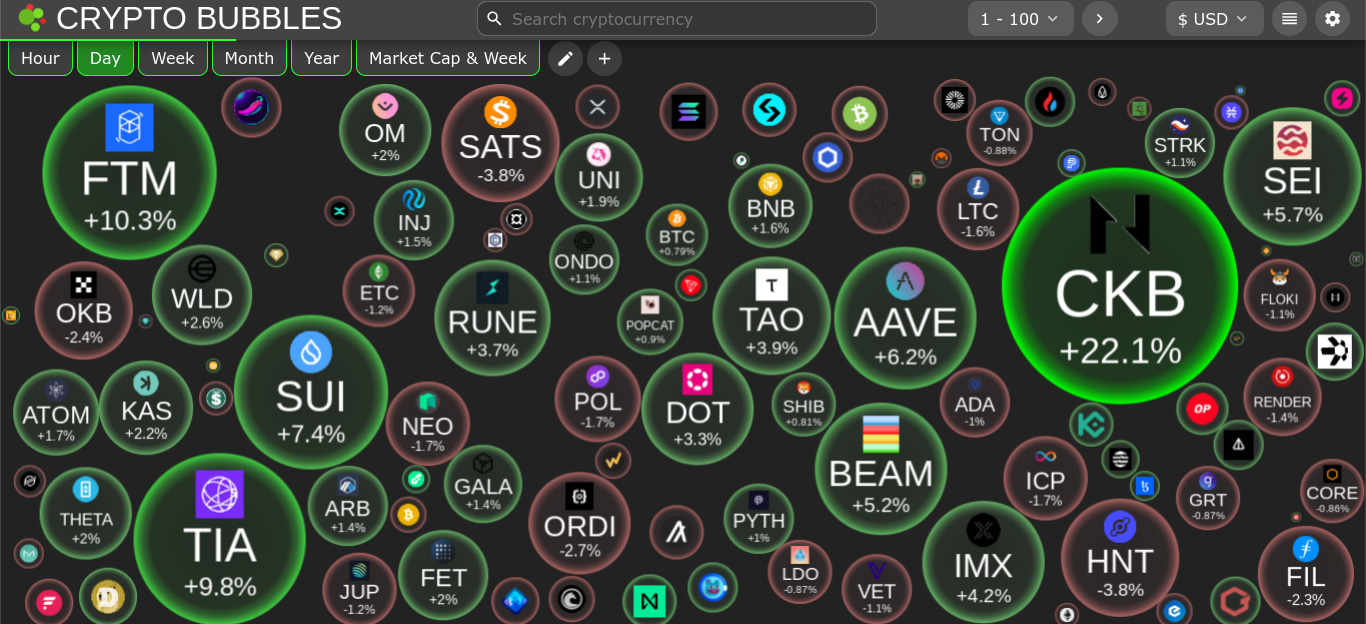Screen dimensions: 1366x624
Task: Select the ATOM bubble
Action: click(x=56, y=412)
